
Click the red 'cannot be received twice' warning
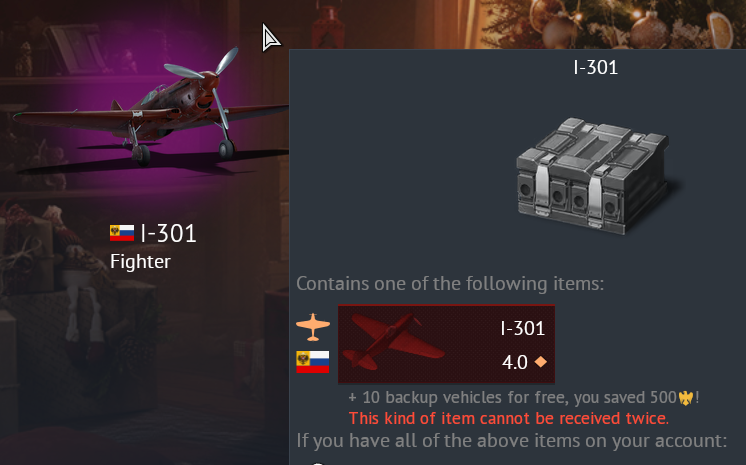pyautogui.click(x=509, y=418)
